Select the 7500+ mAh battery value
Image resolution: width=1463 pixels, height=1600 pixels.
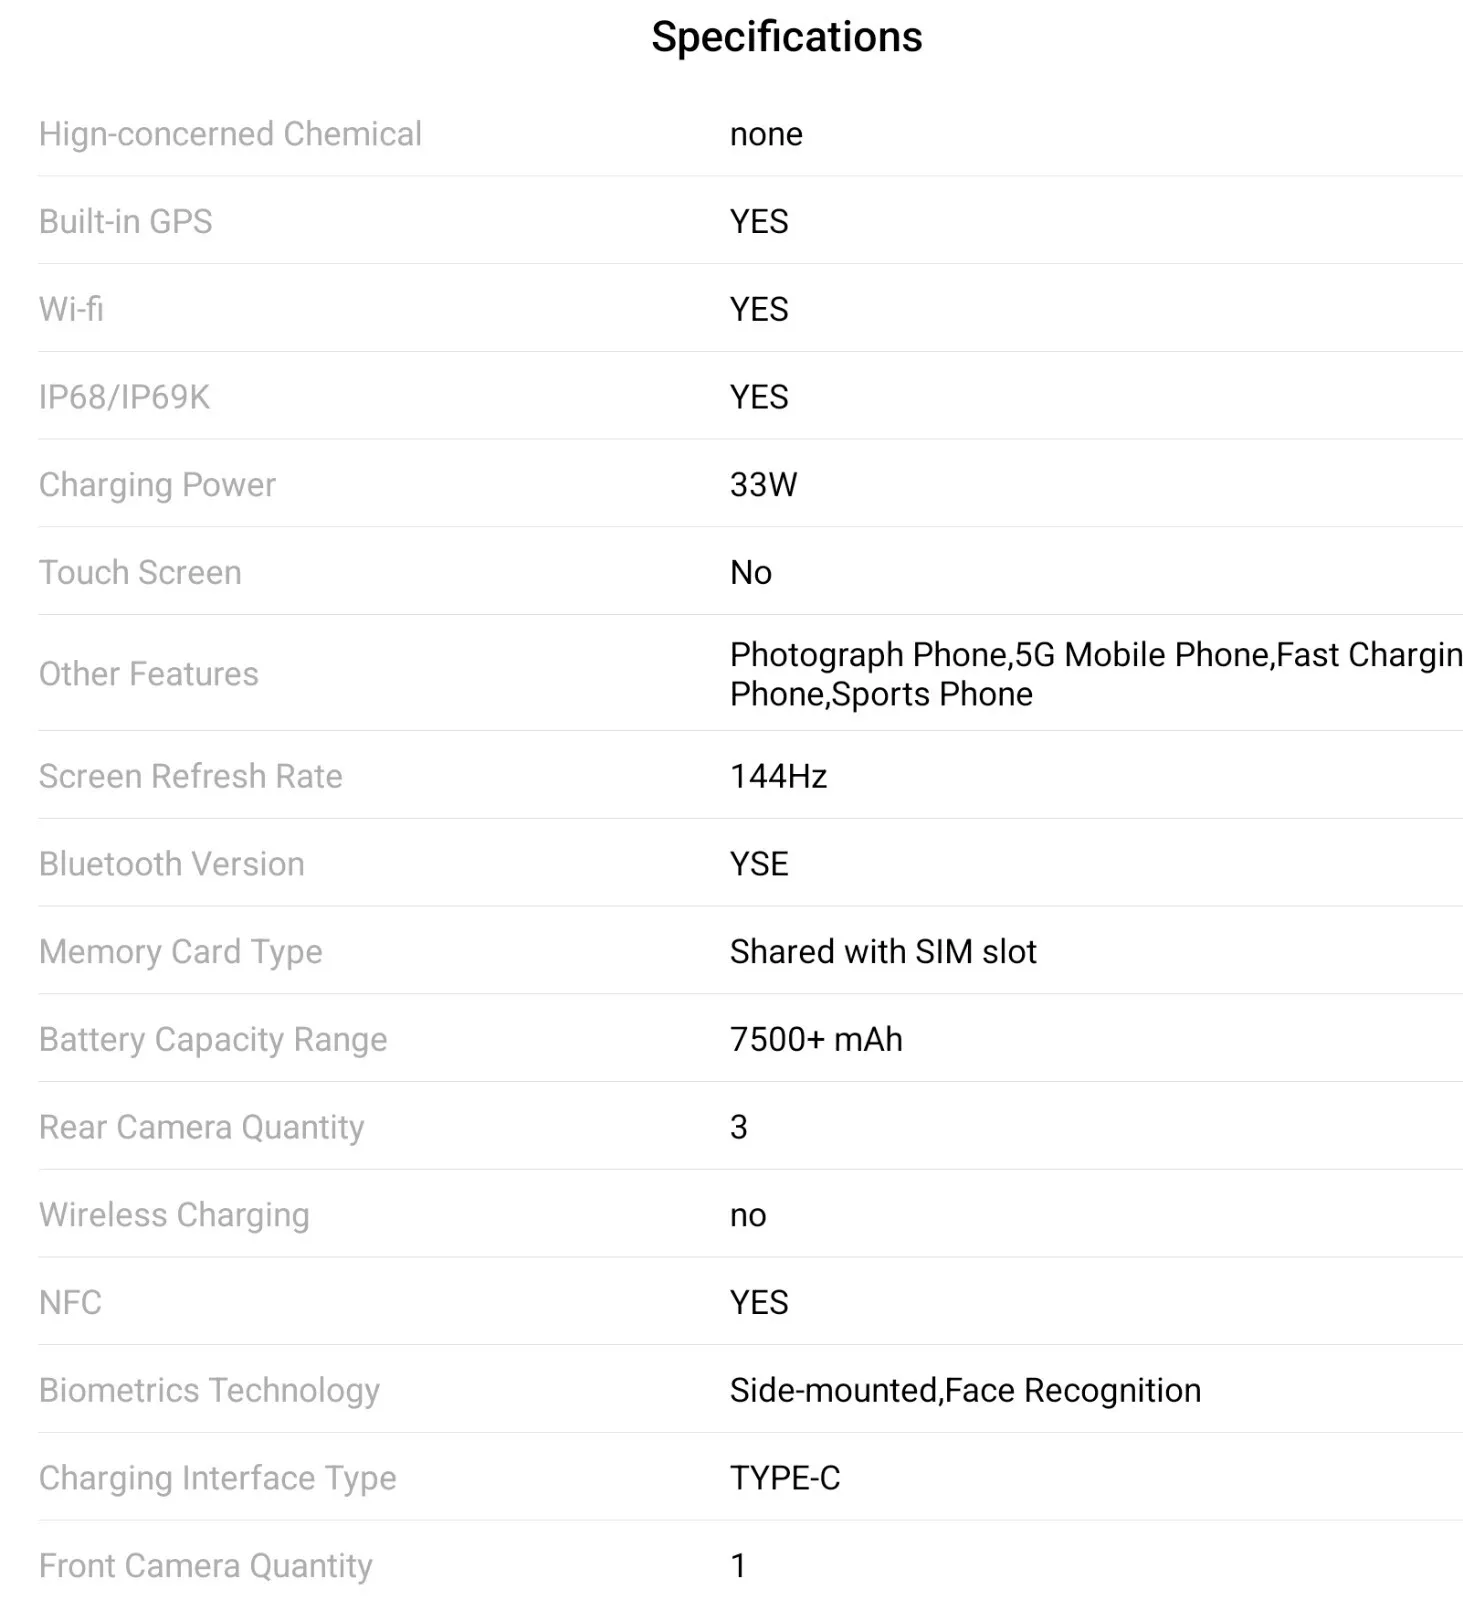click(x=816, y=1040)
